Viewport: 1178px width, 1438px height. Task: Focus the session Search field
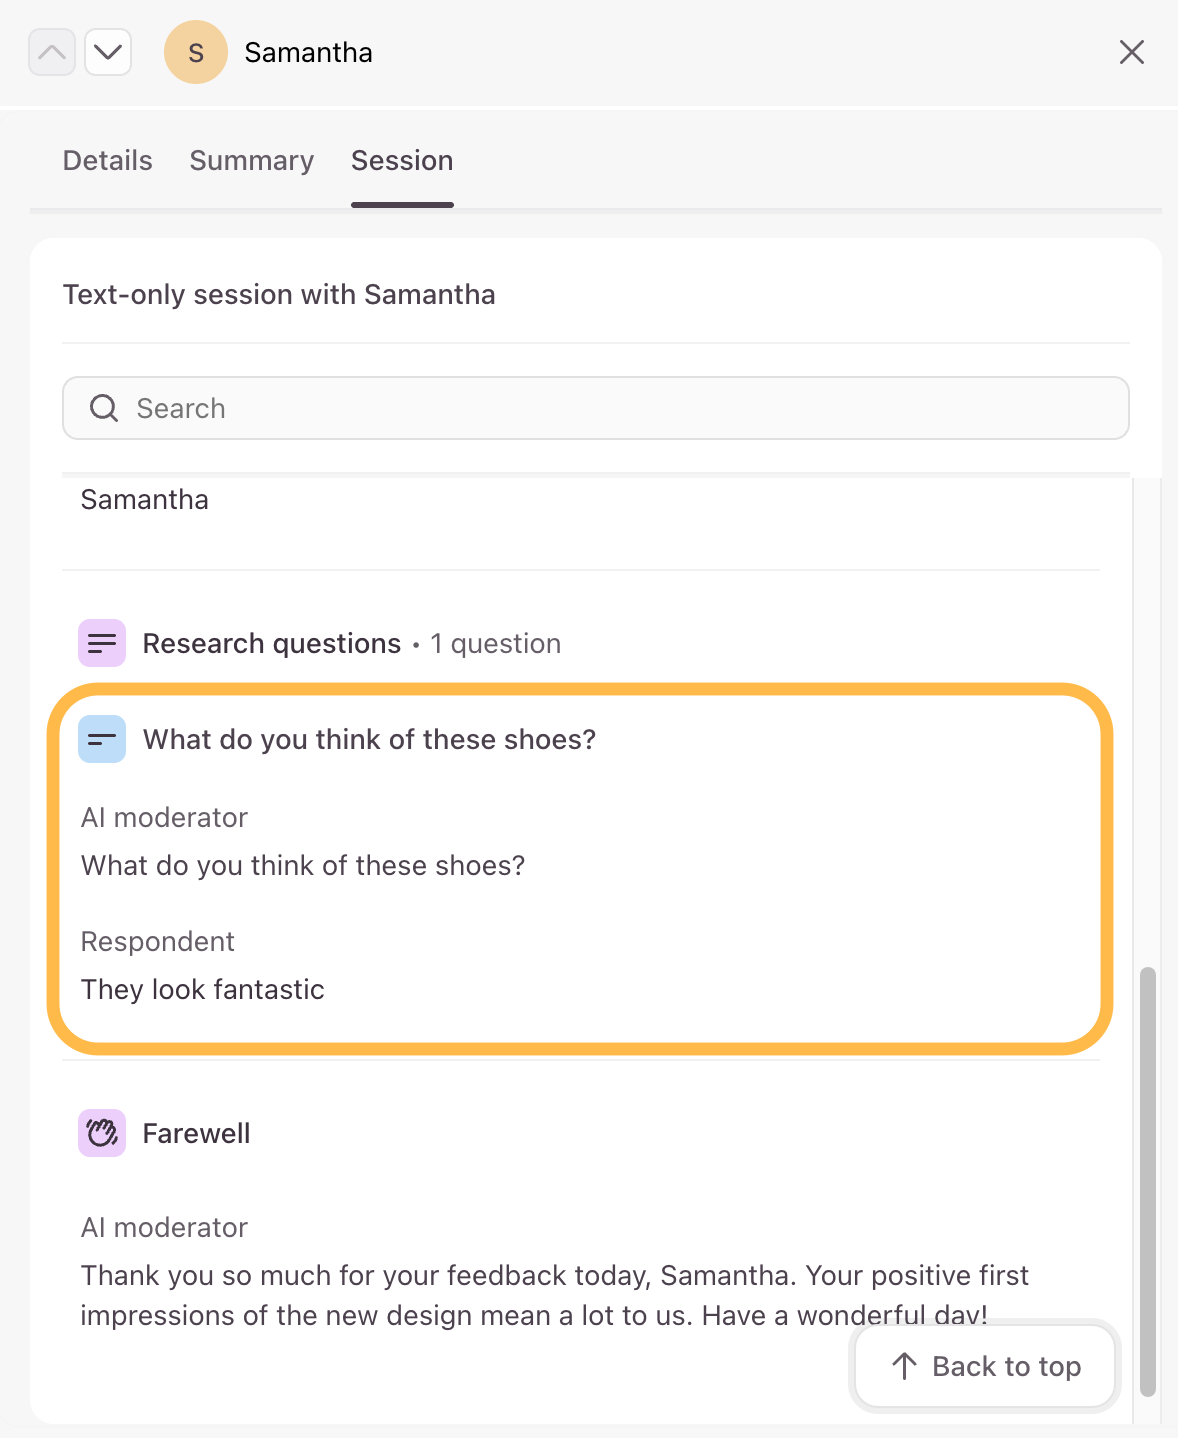(x=596, y=408)
